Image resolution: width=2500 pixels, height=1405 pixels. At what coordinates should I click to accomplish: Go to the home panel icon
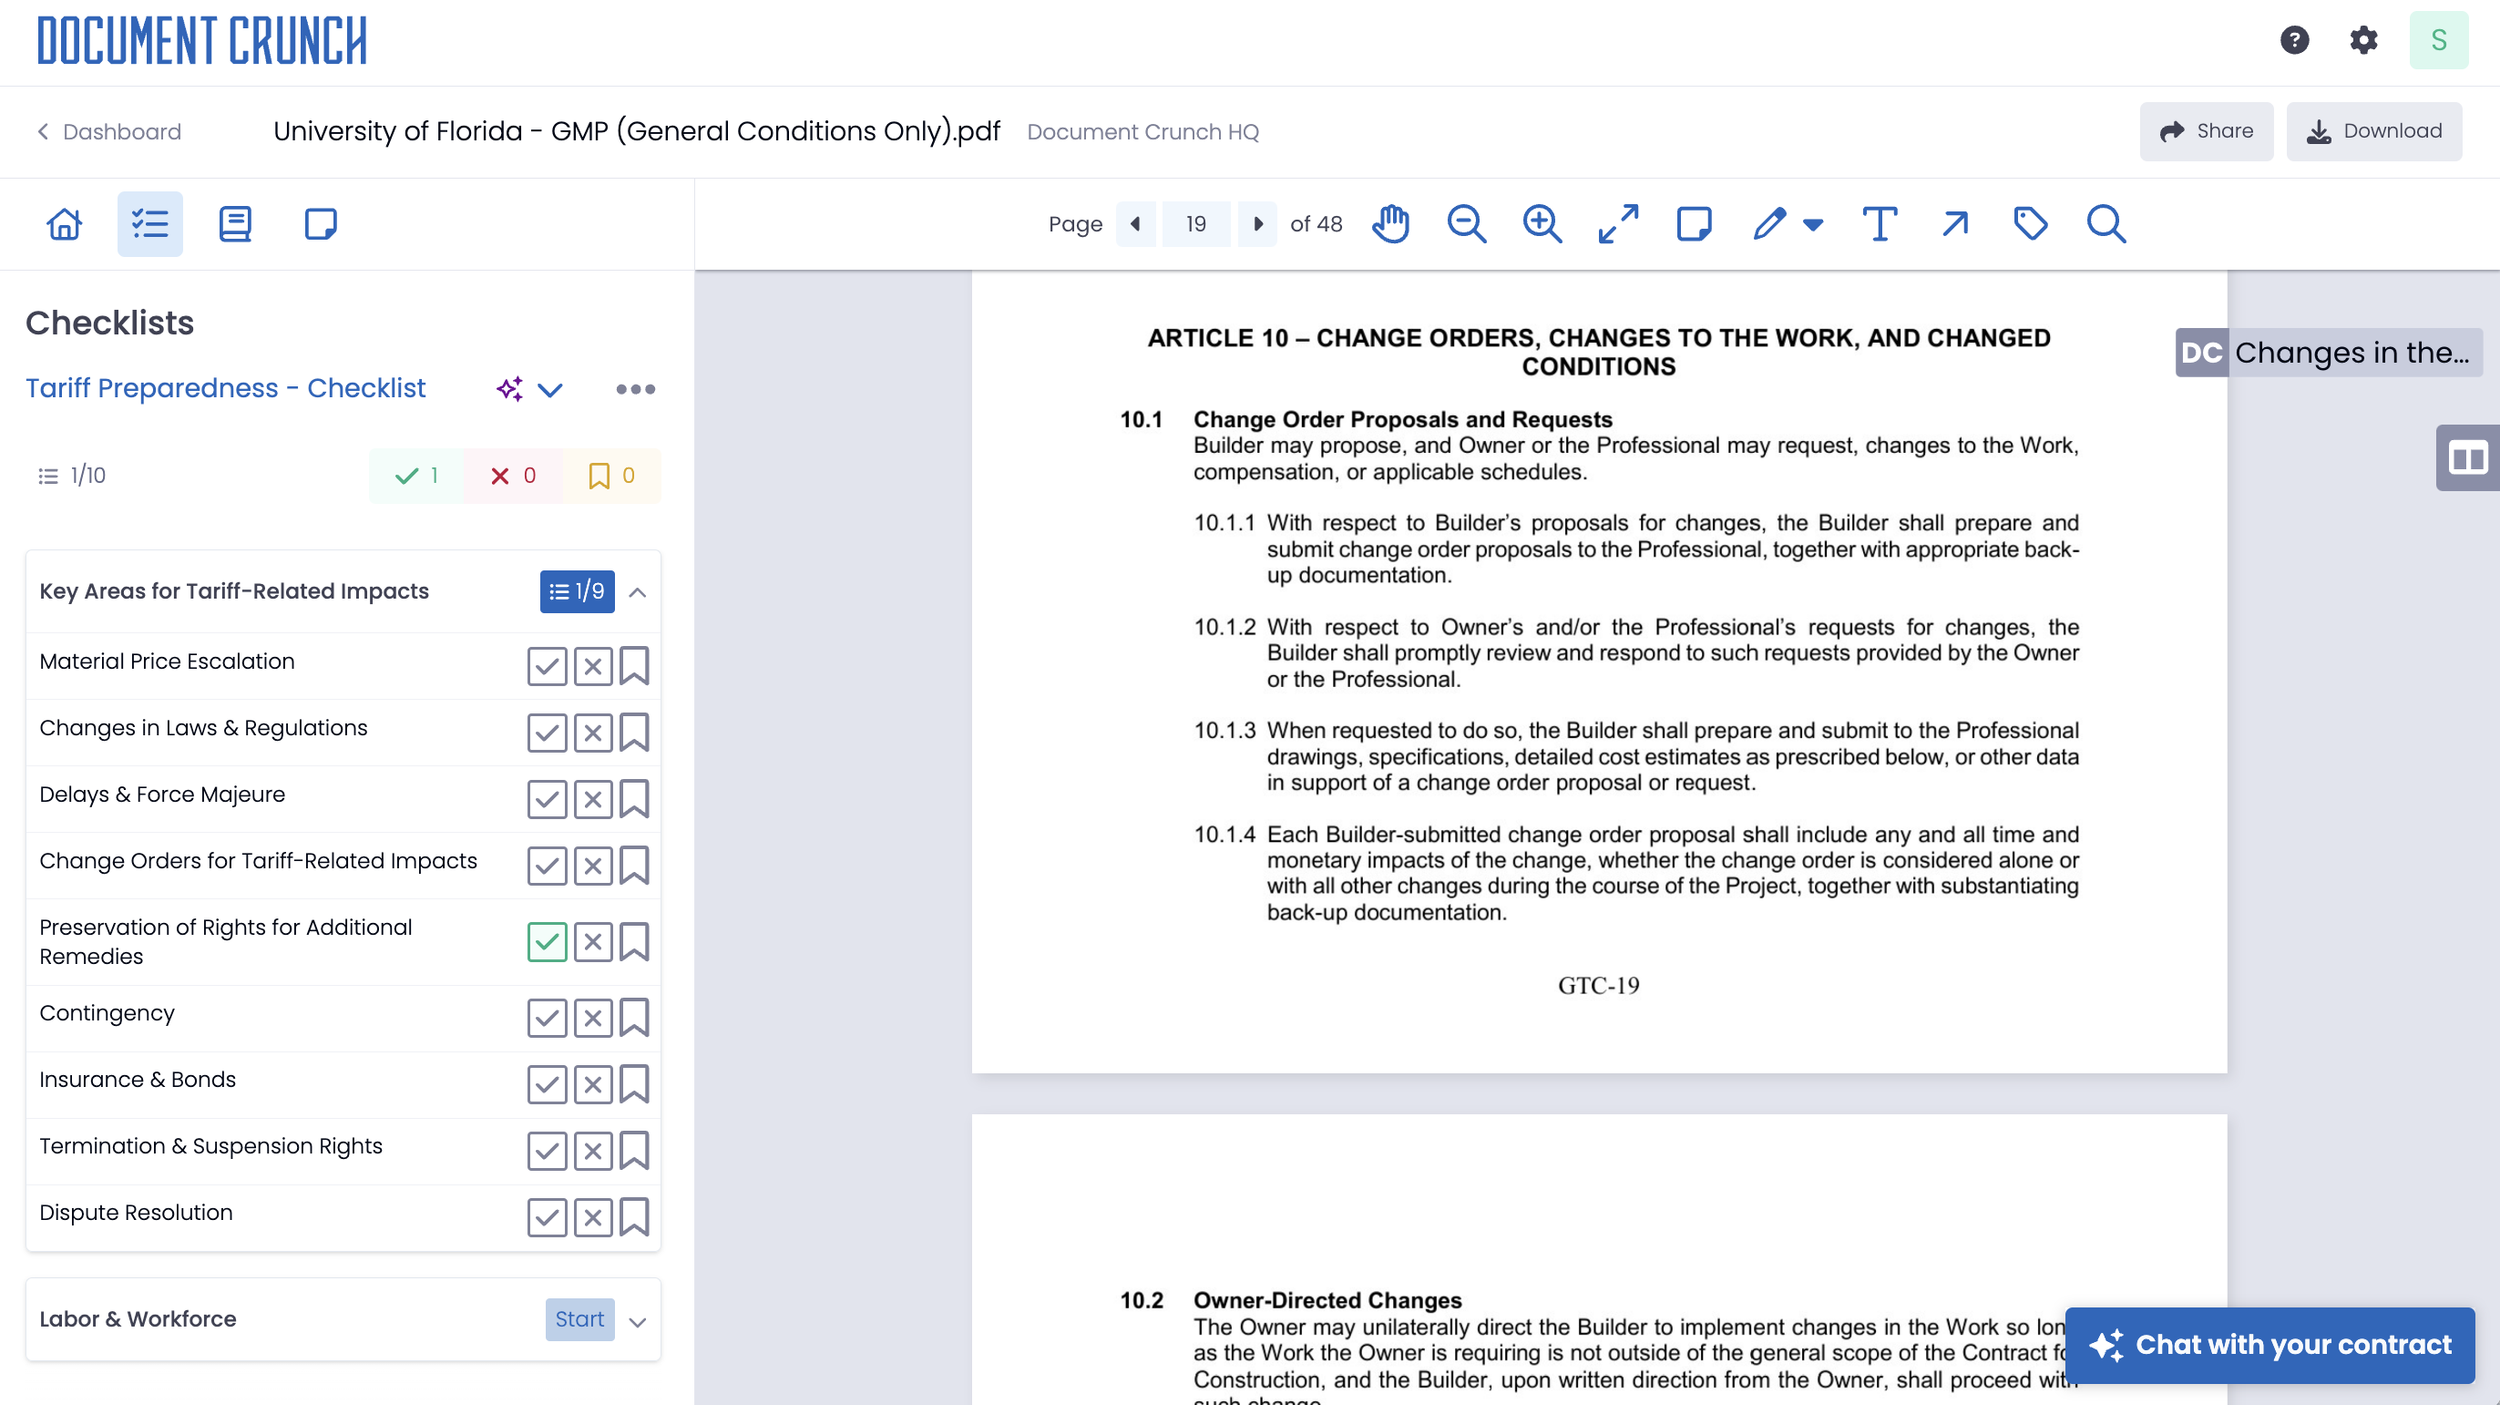(x=64, y=223)
